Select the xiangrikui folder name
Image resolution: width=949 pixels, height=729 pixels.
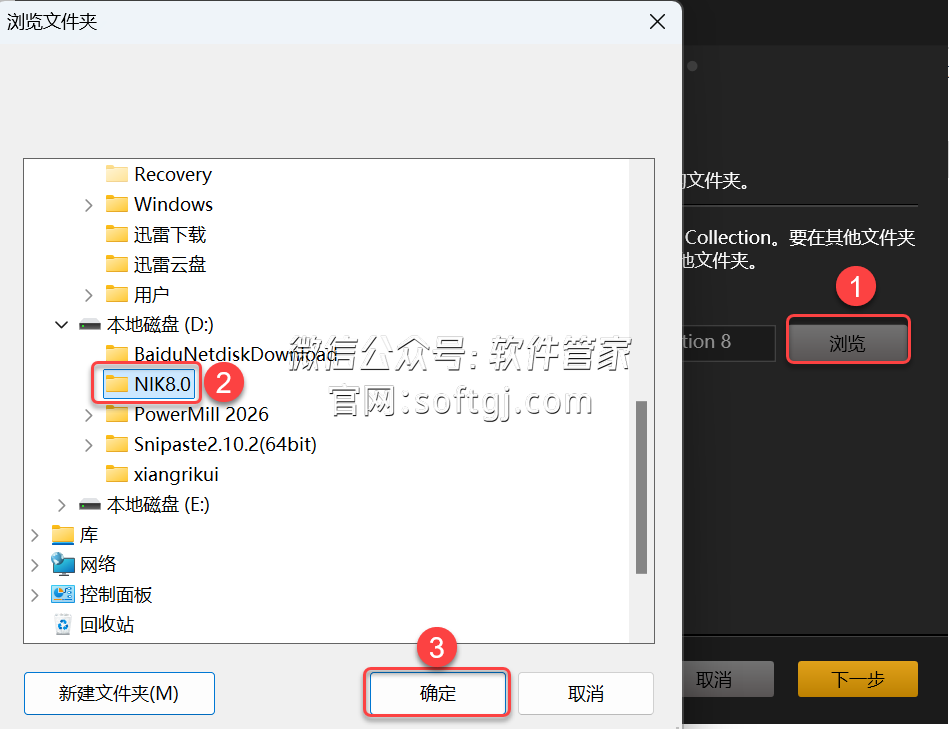click(x=176, y=474)
